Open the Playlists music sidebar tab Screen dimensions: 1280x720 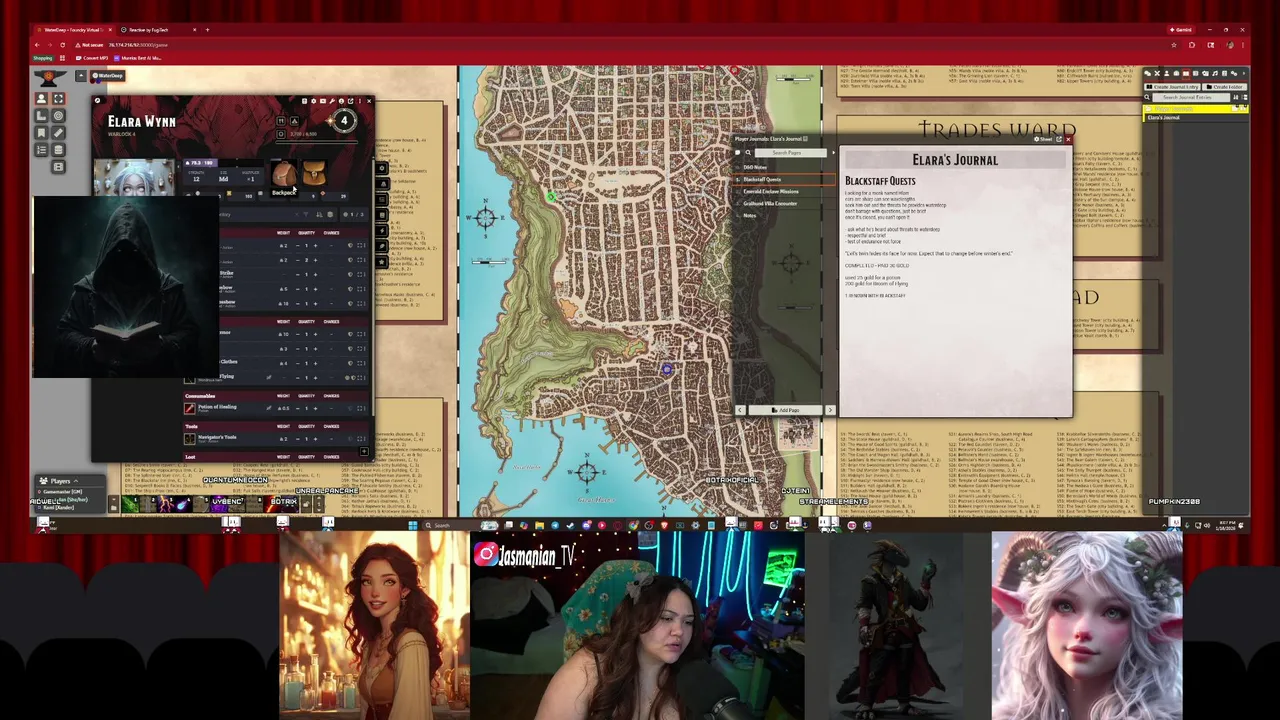pyautogui.click(x=1215, y=73)
